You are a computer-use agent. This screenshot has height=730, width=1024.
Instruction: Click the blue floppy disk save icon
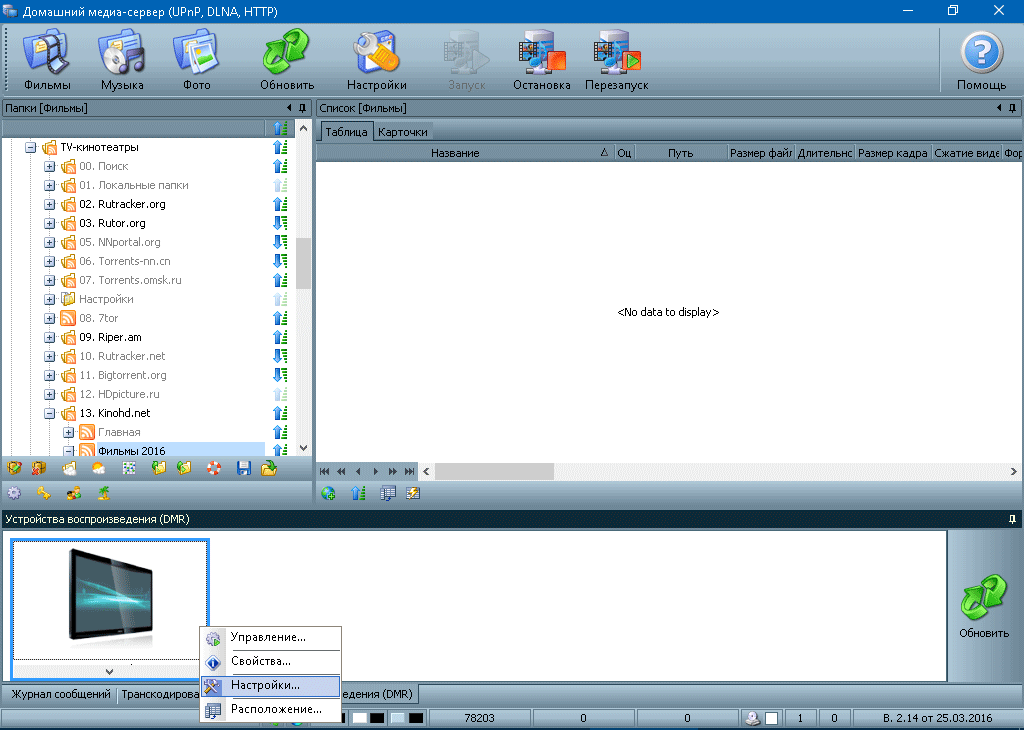[243, 468]
